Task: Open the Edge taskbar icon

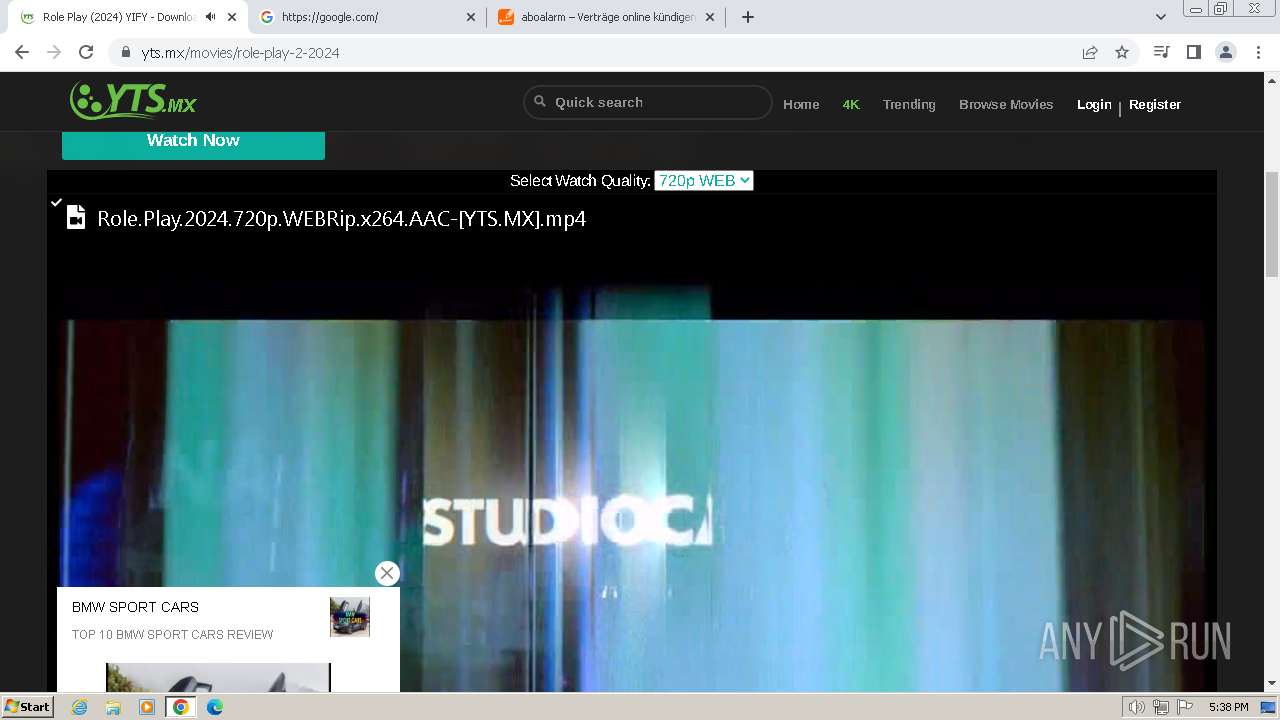Action: (215, 707)
